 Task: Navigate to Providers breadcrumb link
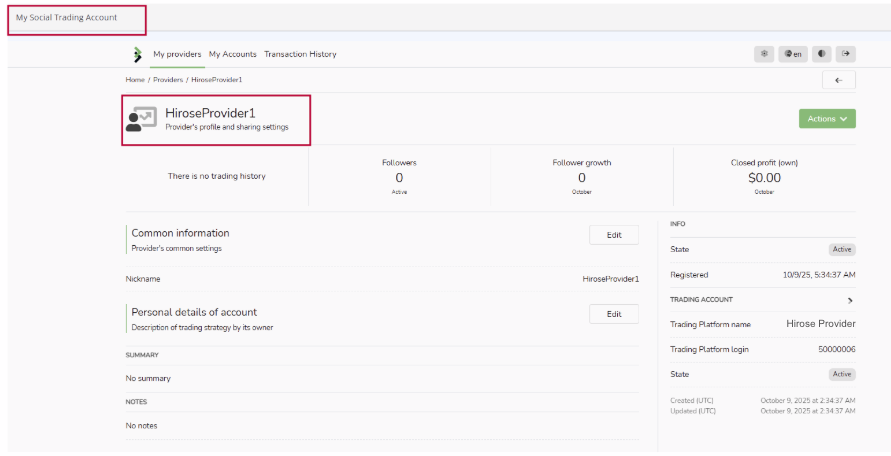pyautogui.click(x=168, y=79)
